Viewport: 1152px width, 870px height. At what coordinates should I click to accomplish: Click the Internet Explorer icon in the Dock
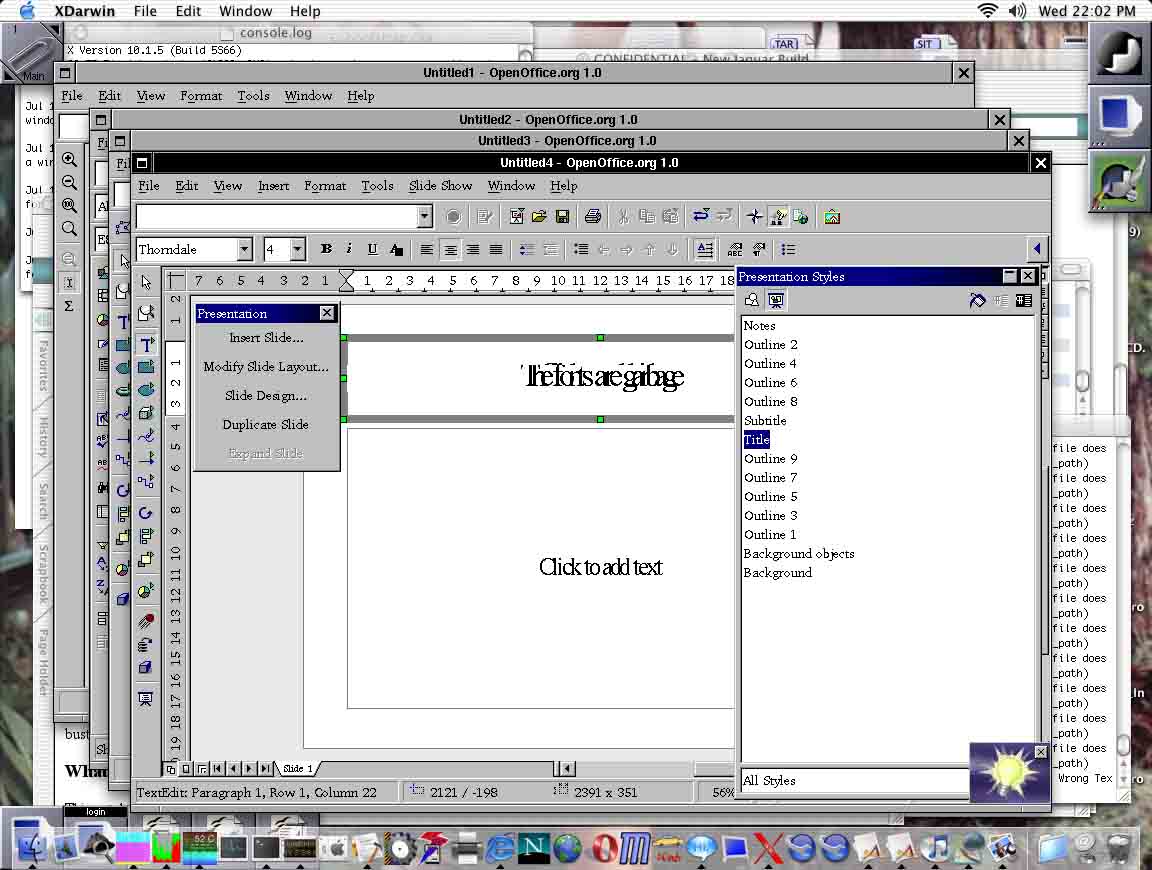tap(500, 848)
